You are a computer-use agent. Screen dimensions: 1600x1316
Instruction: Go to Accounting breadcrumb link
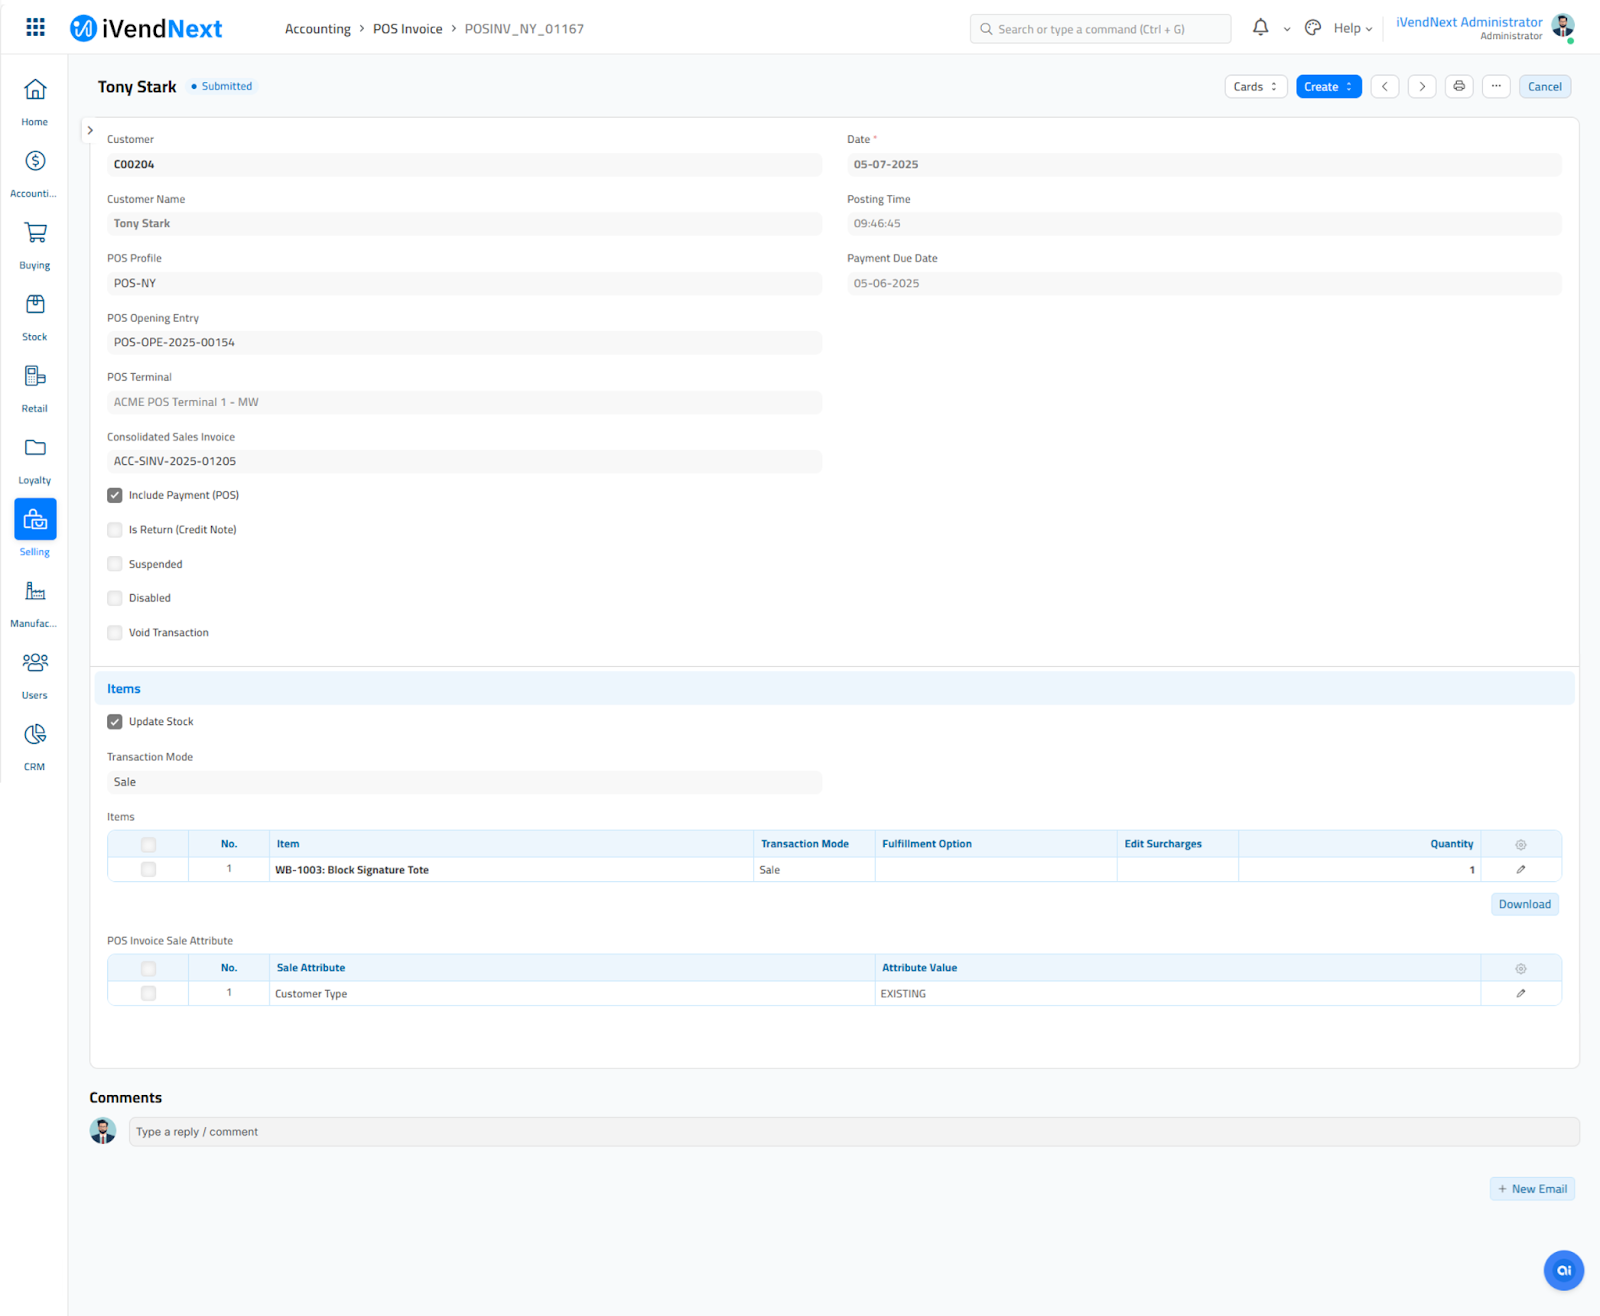coord(317,29)
